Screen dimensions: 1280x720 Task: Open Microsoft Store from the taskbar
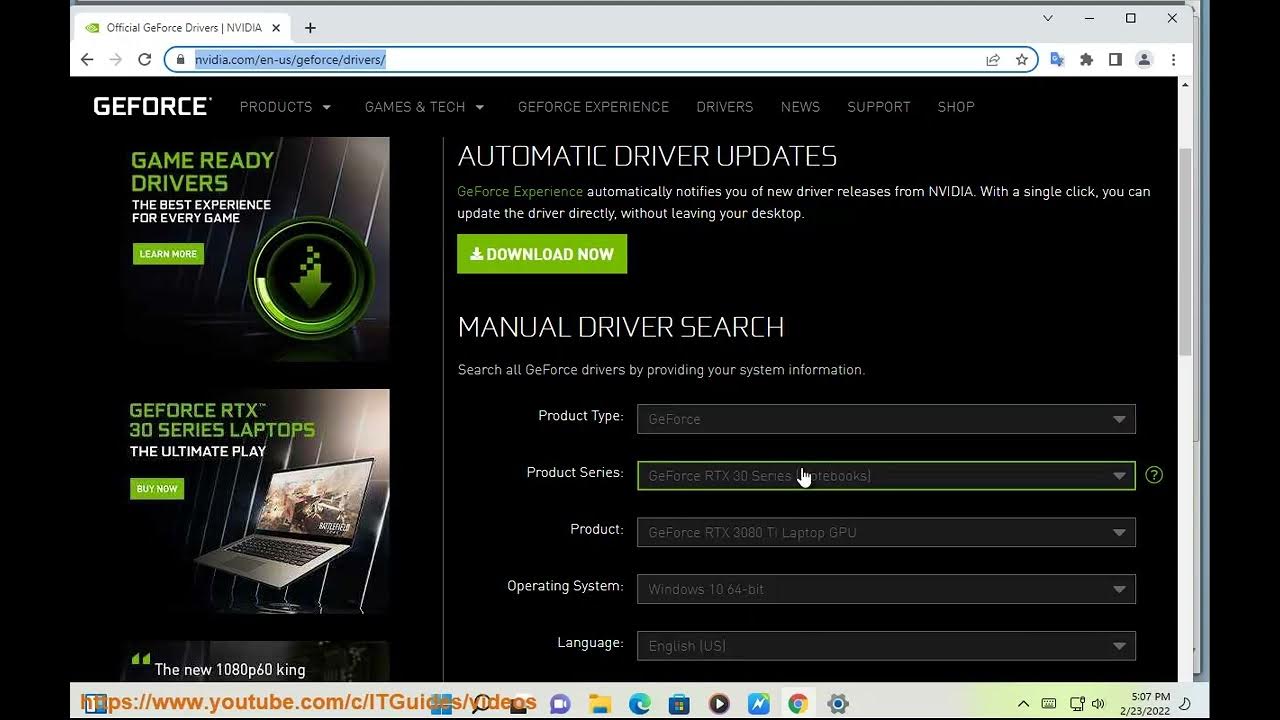point(679,704)
